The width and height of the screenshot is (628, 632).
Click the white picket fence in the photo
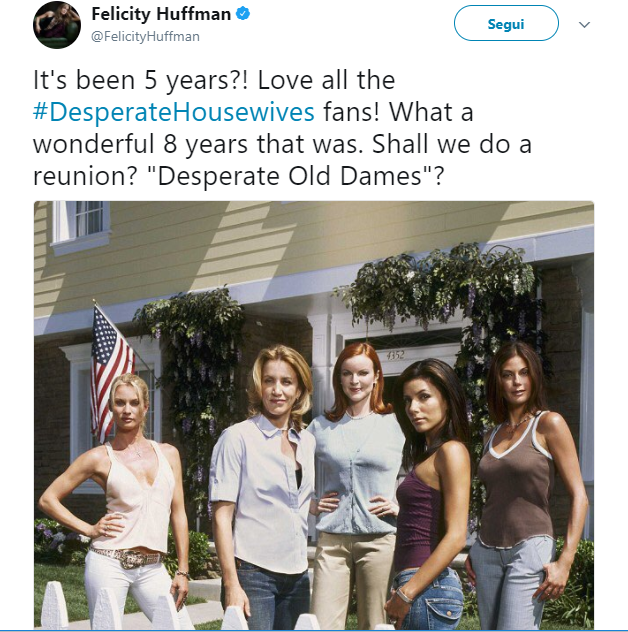coord(161,611)
